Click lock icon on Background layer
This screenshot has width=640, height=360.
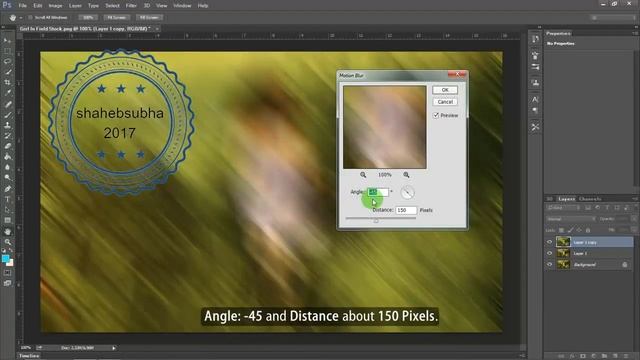(x=624, y=264)
